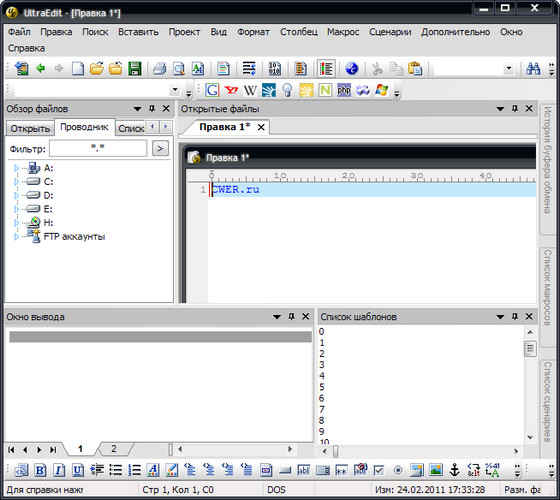Open the Окно вывода panel menu arrow
Screen dimensions: 560x500
click(x=276, y=317)
